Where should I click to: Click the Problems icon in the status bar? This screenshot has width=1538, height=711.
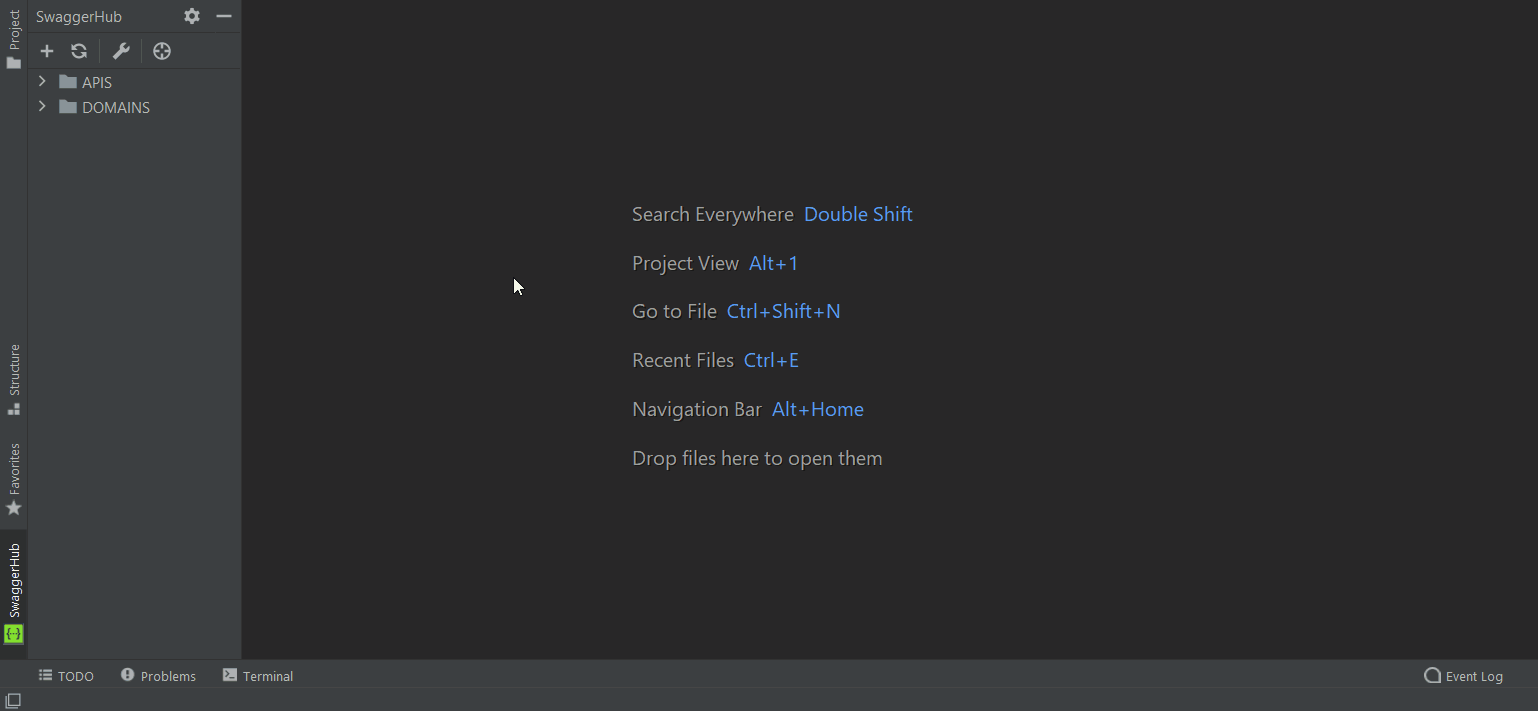point(128,676)
